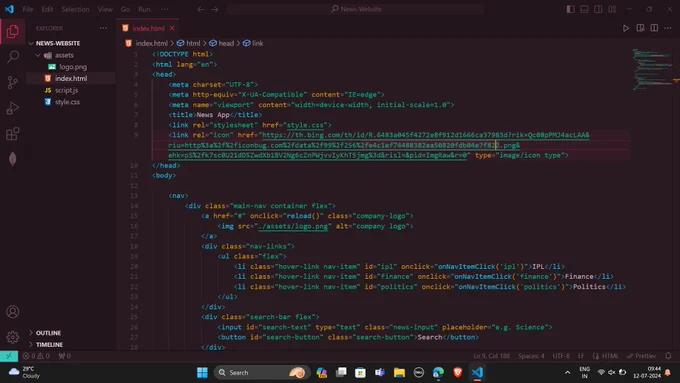Open the MongoDB leaf icon view
The width and height of the screenshot is (680, 383).
13,159
